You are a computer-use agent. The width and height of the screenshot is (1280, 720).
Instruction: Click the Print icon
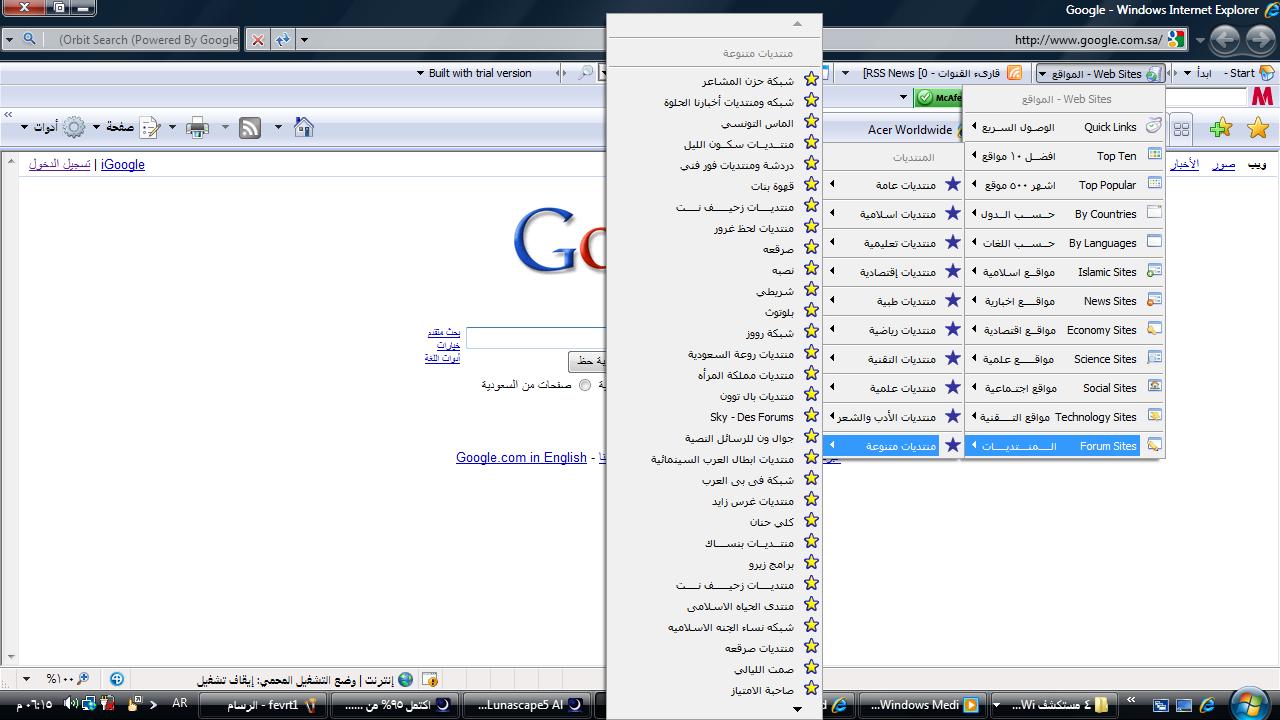(197, 127)
